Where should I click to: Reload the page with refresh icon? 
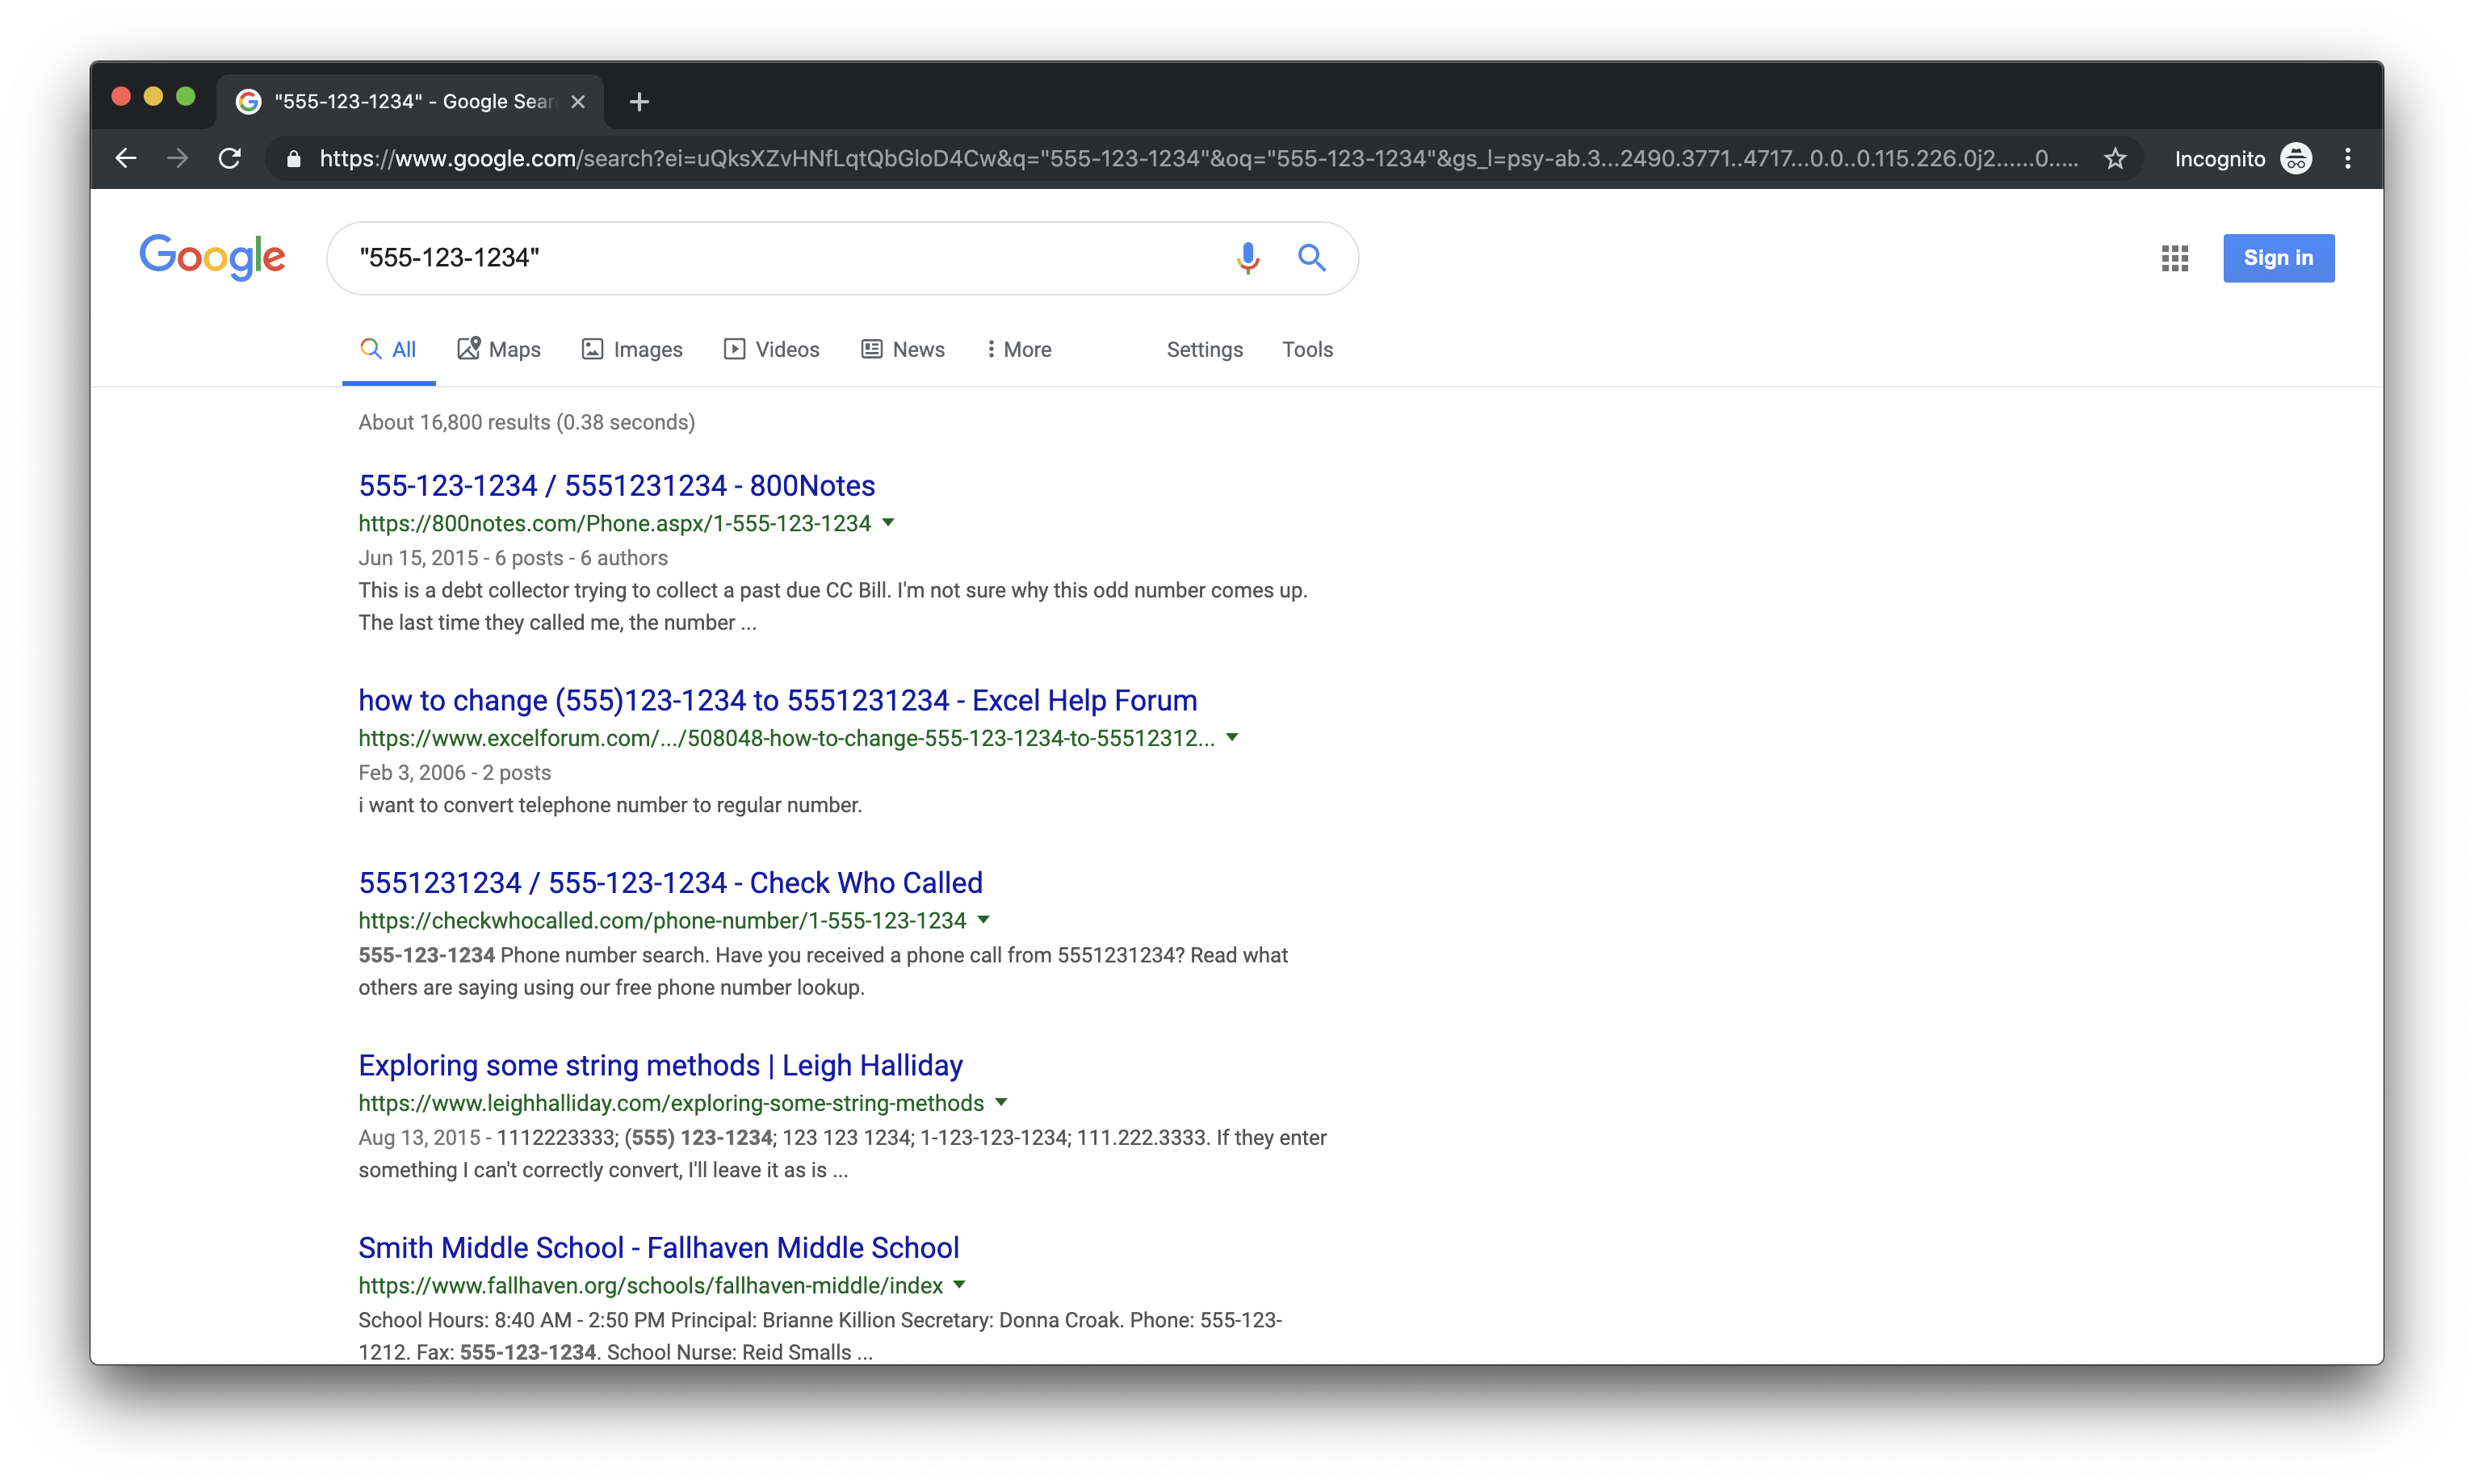point(230,158)
